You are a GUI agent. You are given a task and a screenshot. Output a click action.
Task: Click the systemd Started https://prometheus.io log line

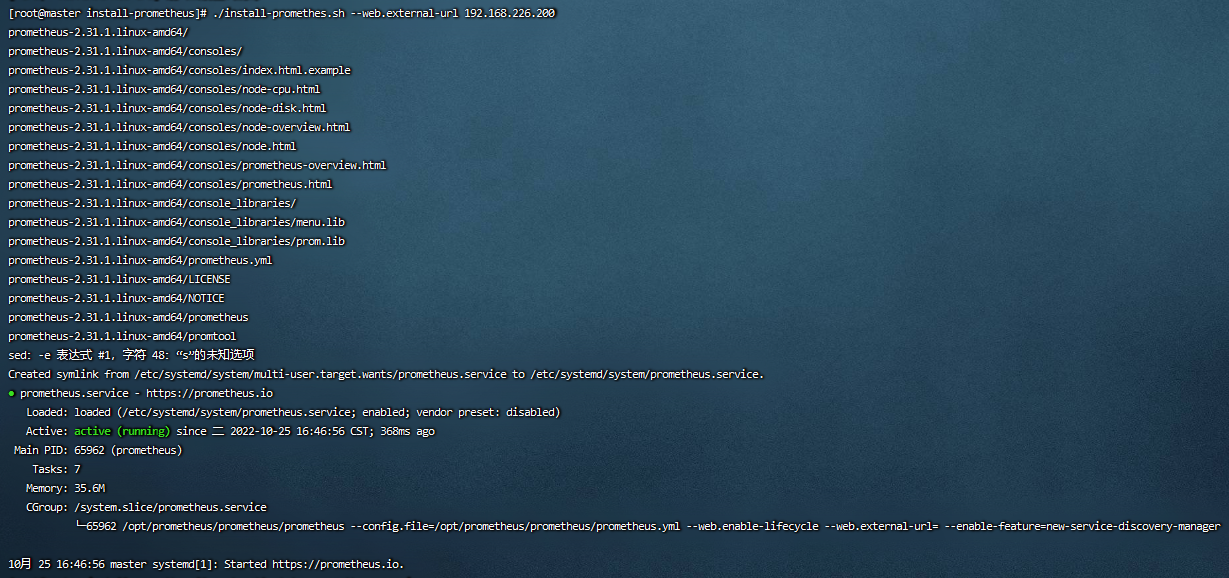(206, 564)
